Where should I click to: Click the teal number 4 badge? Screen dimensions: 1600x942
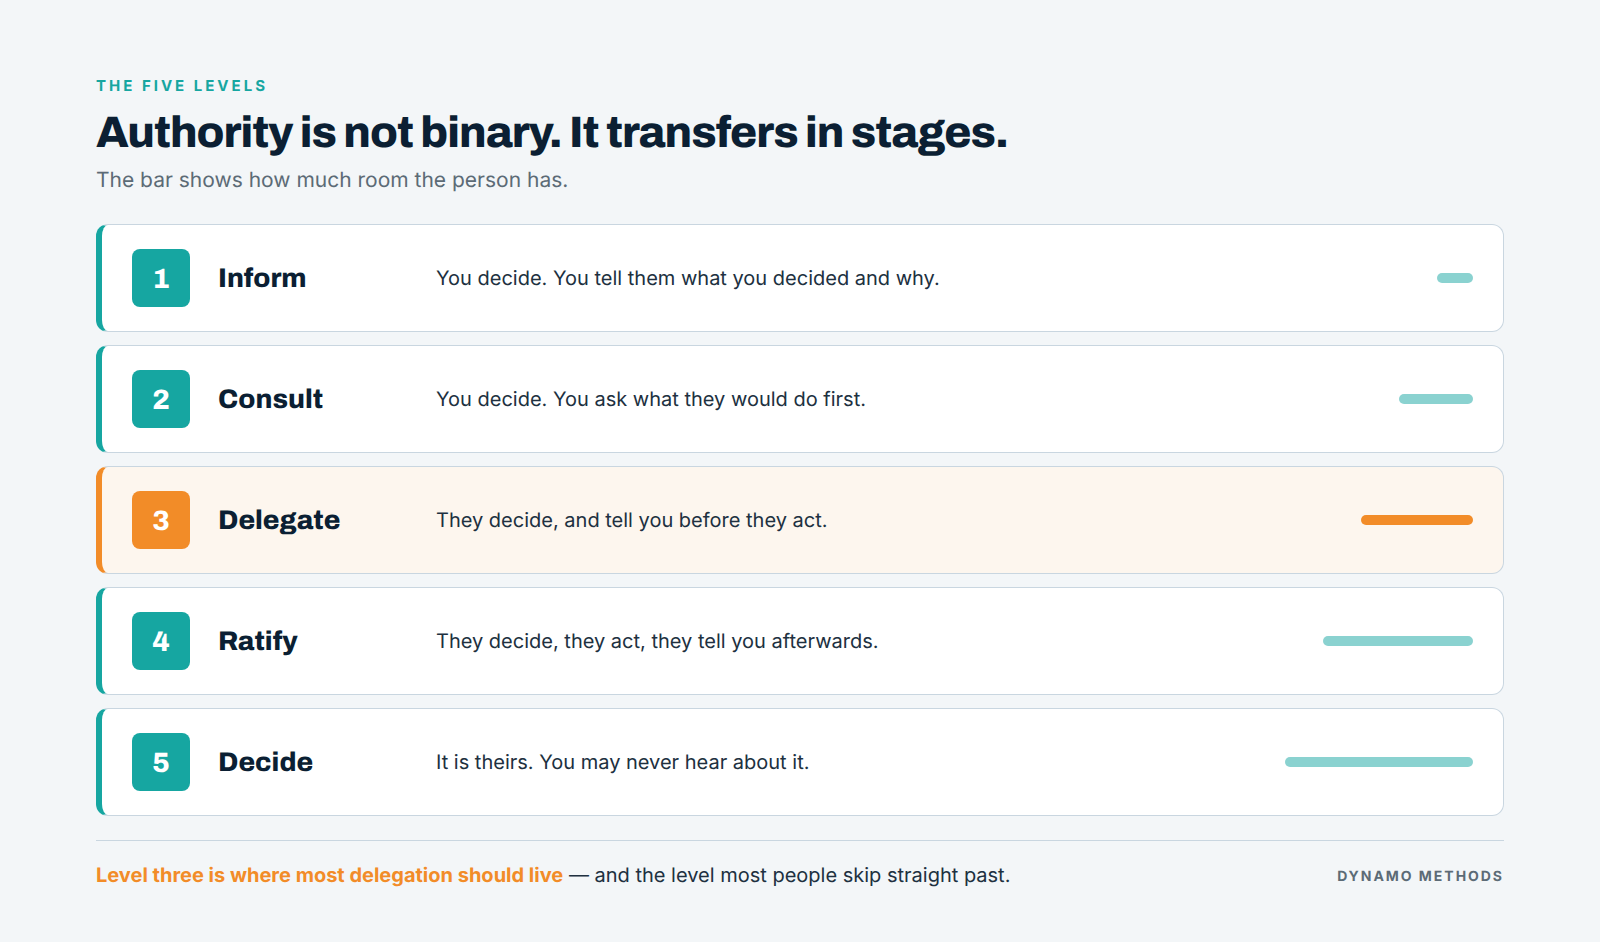(161, 641)
